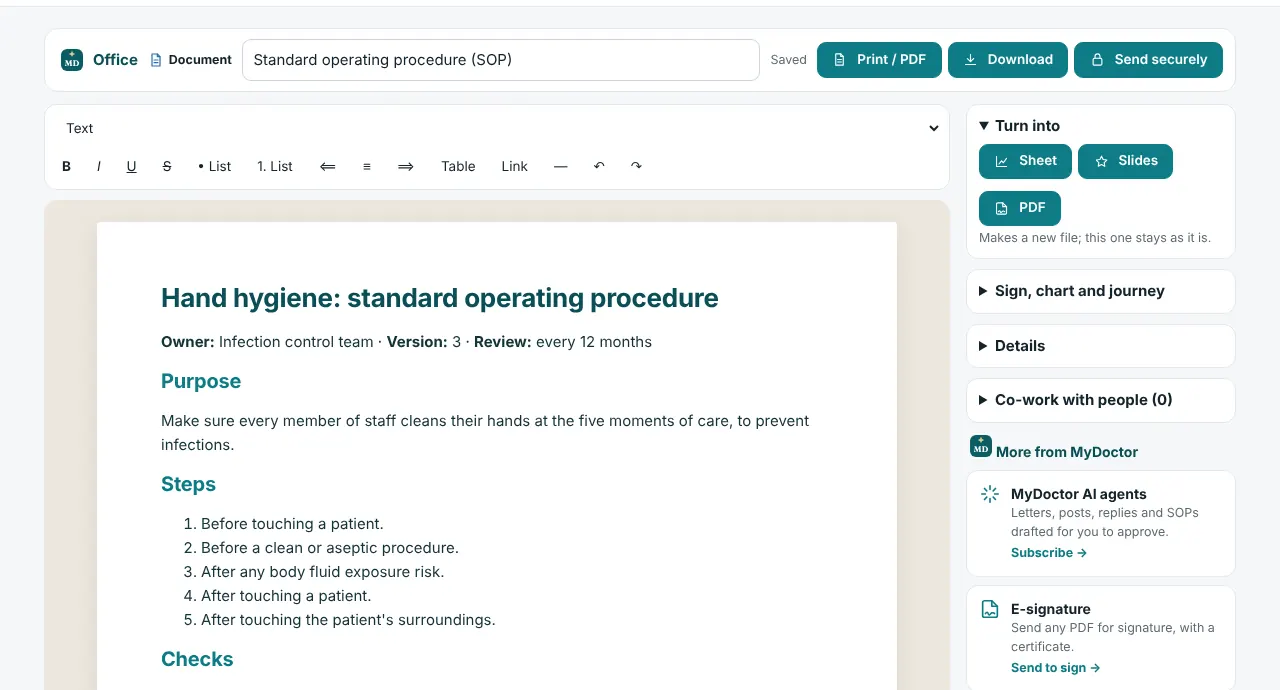Screen dimensions: 1280x690
Task: Insert a numbered list
Action: point(275,167)
